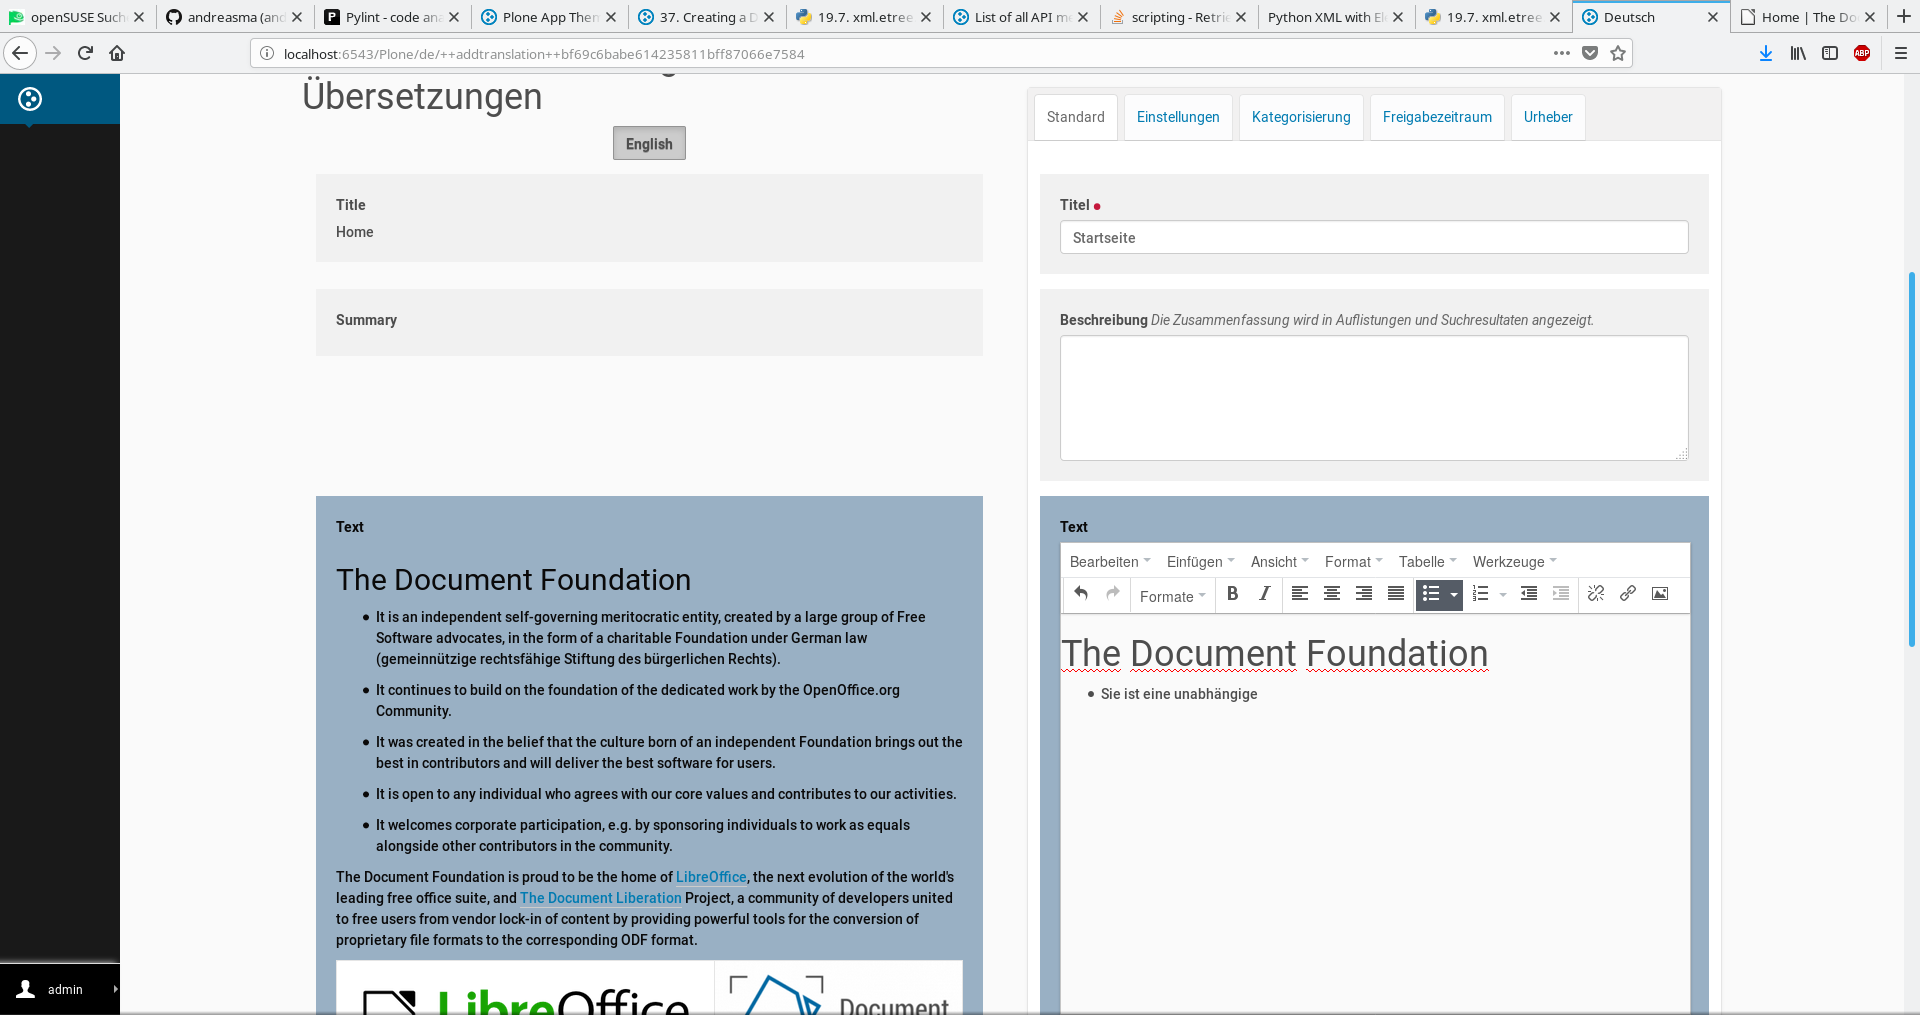This screenshot has height=1015, width=1920.
Task: Open the Werkzeuge editor menu
Action: tap(1514, 562)
